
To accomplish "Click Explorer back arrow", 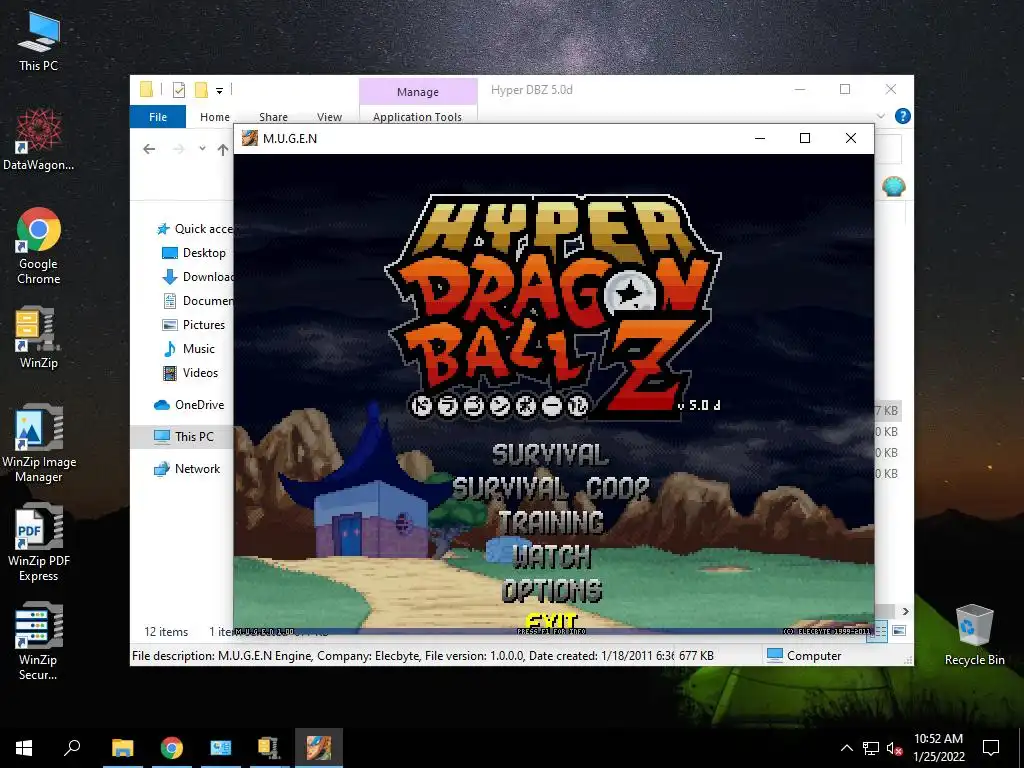I will [149, 149].
